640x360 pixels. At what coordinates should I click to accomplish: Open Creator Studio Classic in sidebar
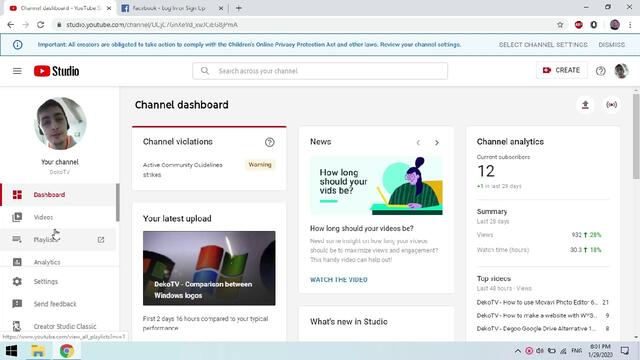58,326
